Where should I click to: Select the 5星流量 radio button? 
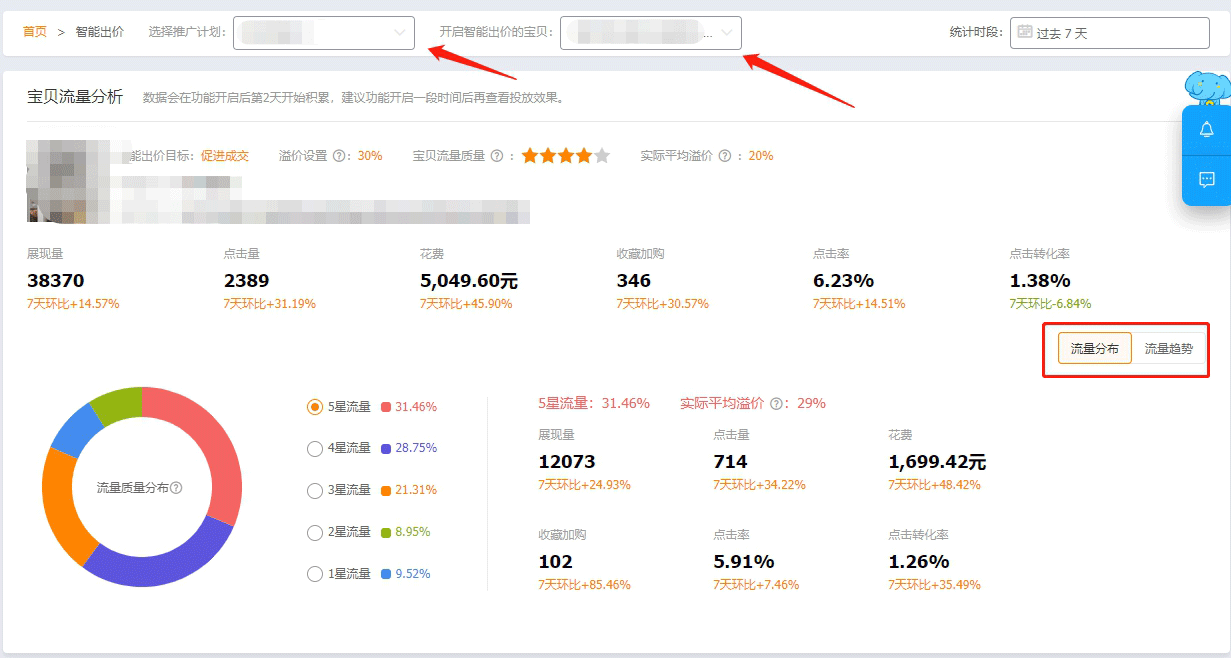point(315,407)
